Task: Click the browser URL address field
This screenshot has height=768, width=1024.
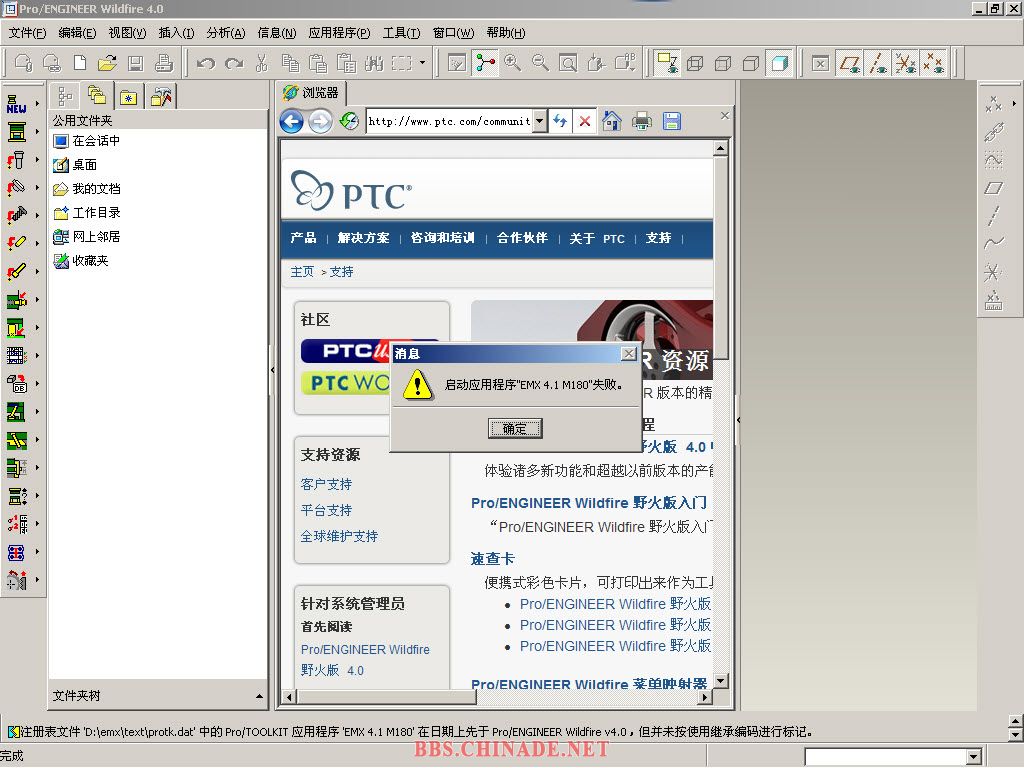Action: coord(449,121)
